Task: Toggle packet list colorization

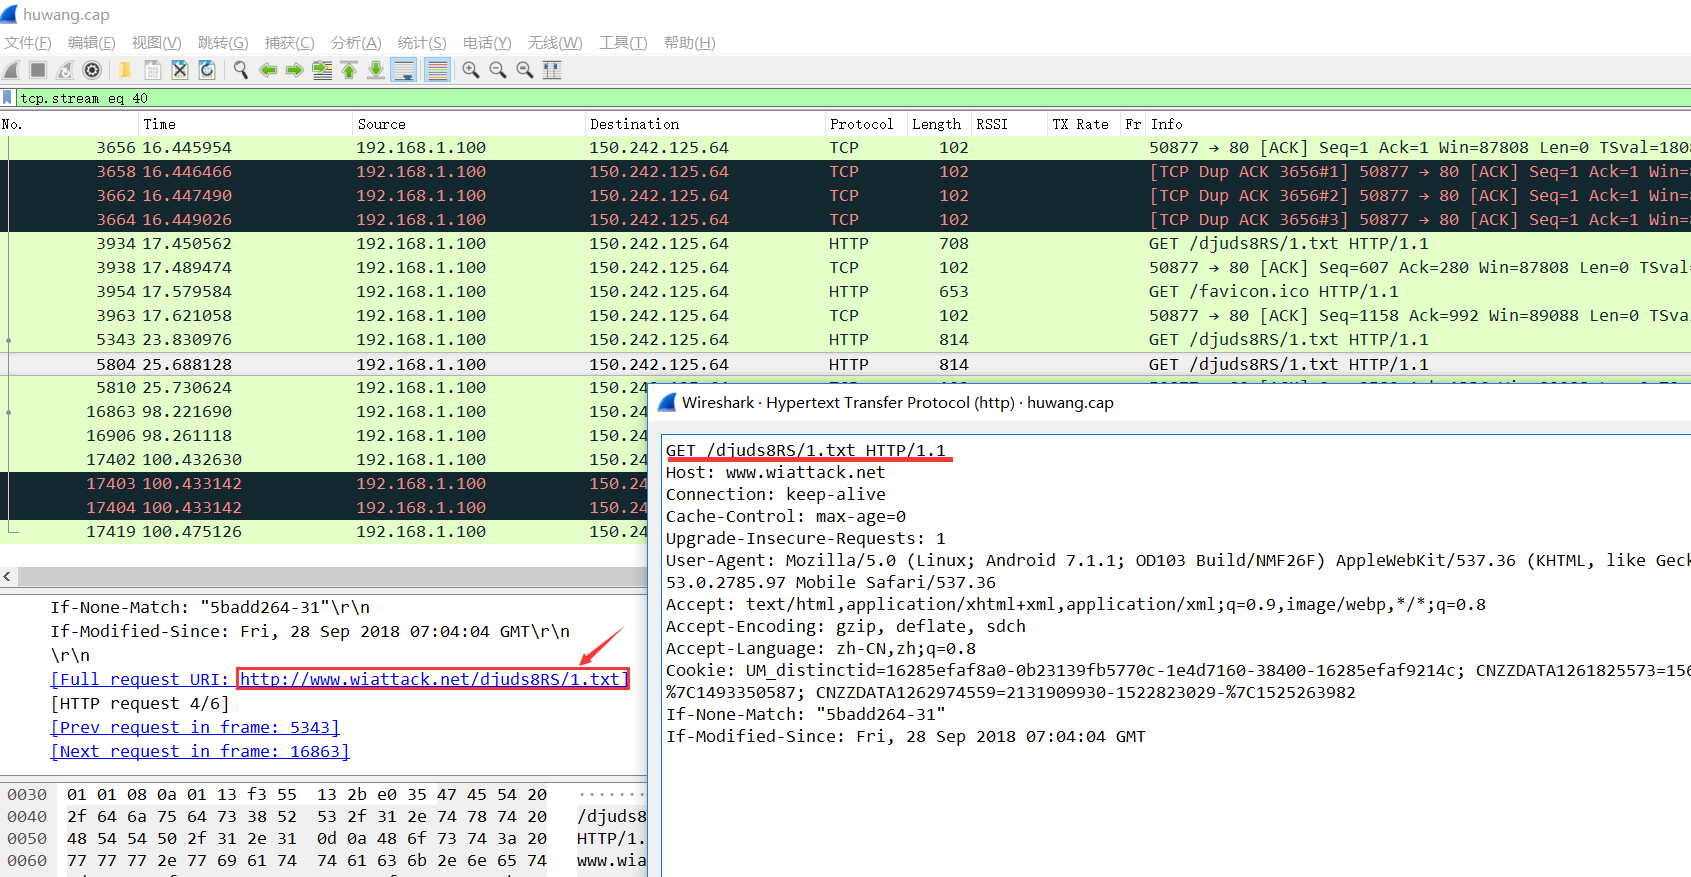Action: [x=437, y=70]
